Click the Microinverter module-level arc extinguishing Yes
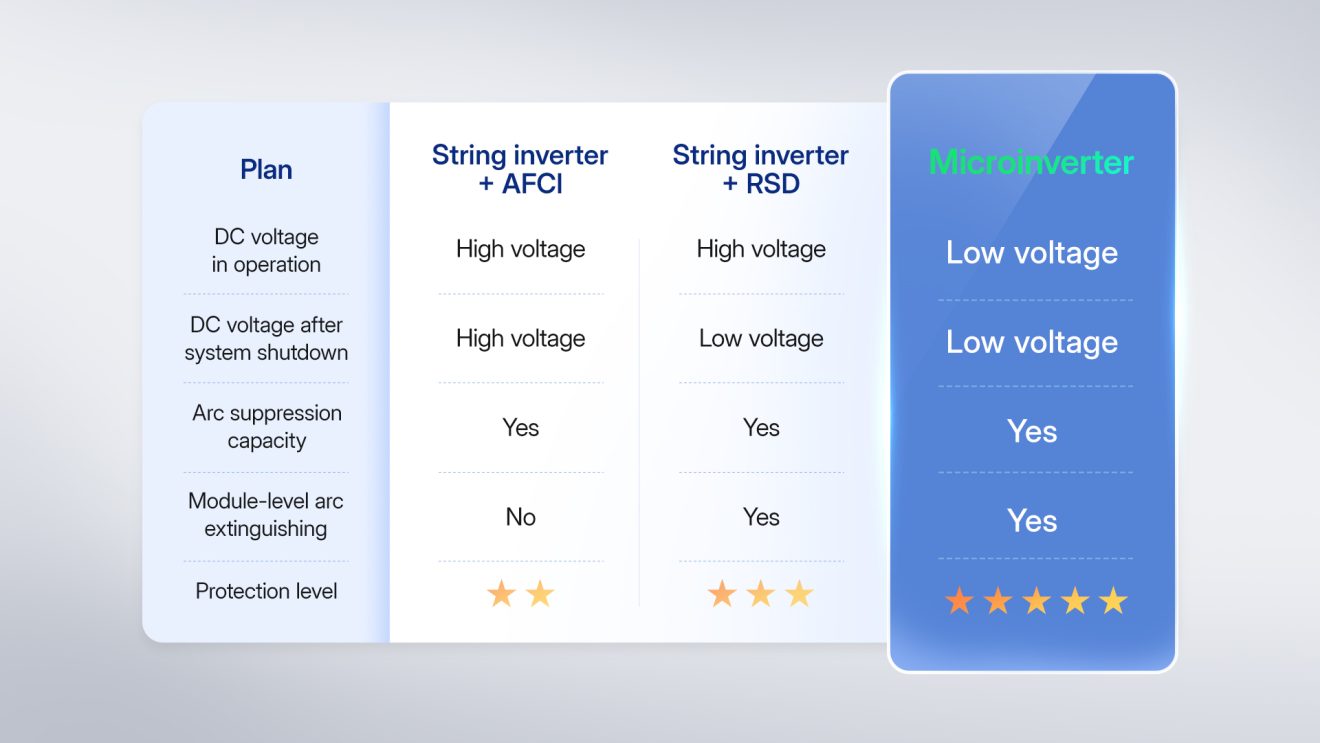This screenshot has height=743, width=1320. coord(1032,521)
